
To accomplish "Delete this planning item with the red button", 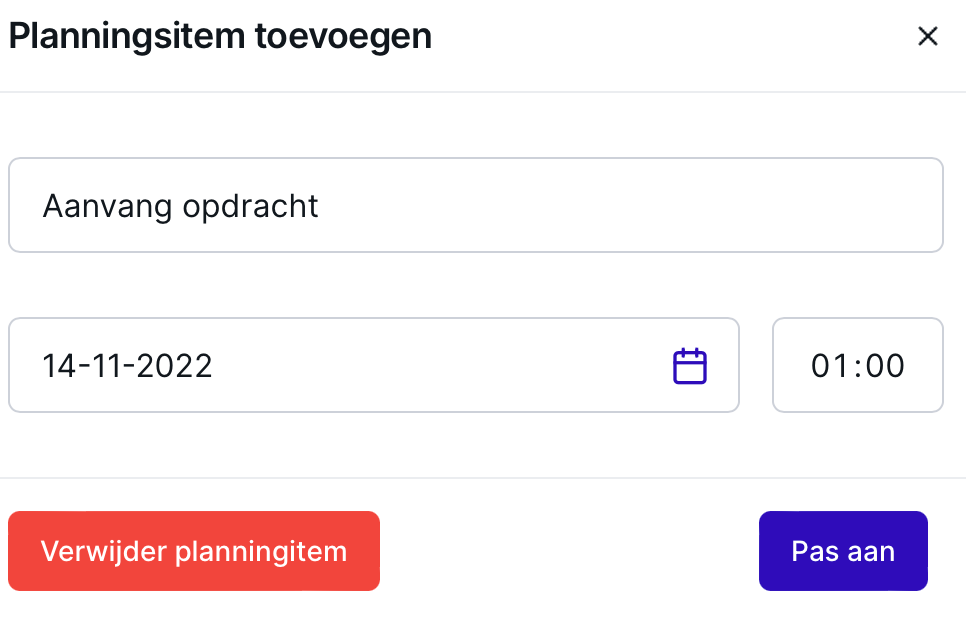I will click(194, 551).
